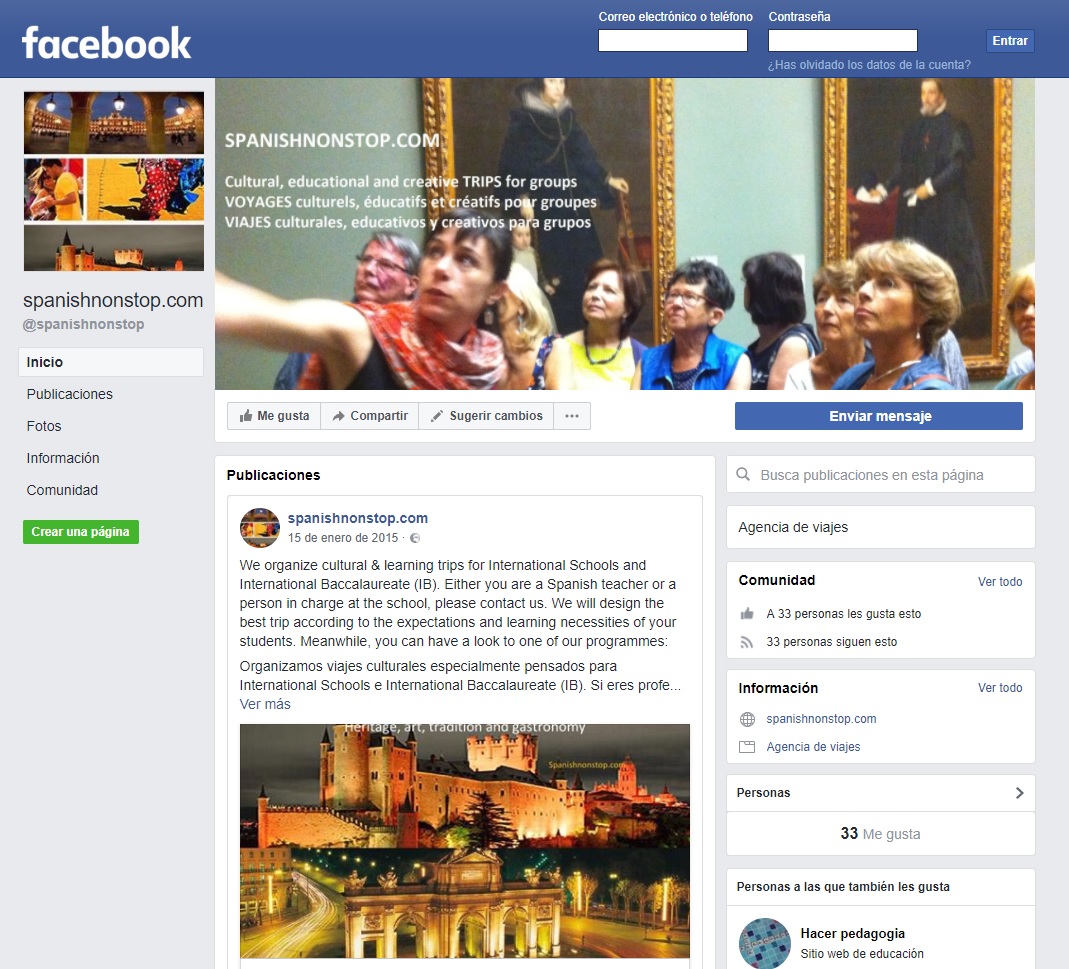Open the castle photo in the post

tap(464, 840)
